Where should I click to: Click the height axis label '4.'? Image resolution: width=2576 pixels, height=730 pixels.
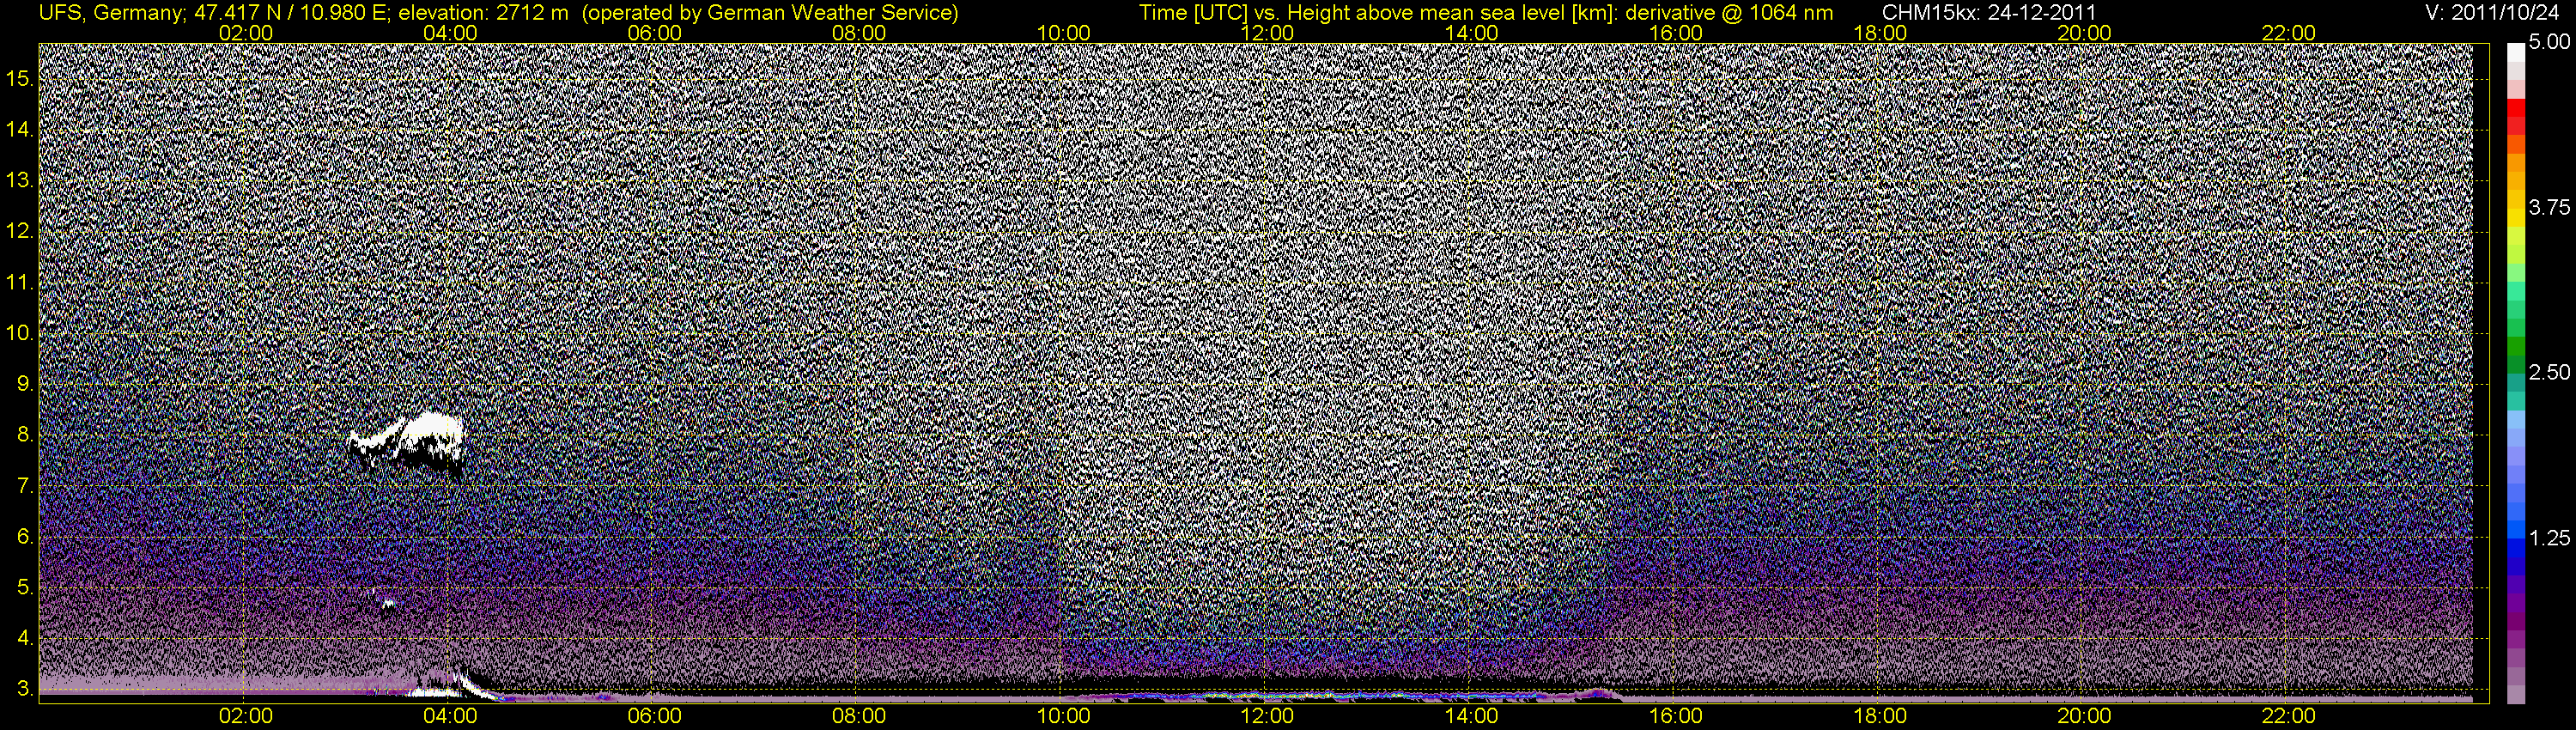25,638
